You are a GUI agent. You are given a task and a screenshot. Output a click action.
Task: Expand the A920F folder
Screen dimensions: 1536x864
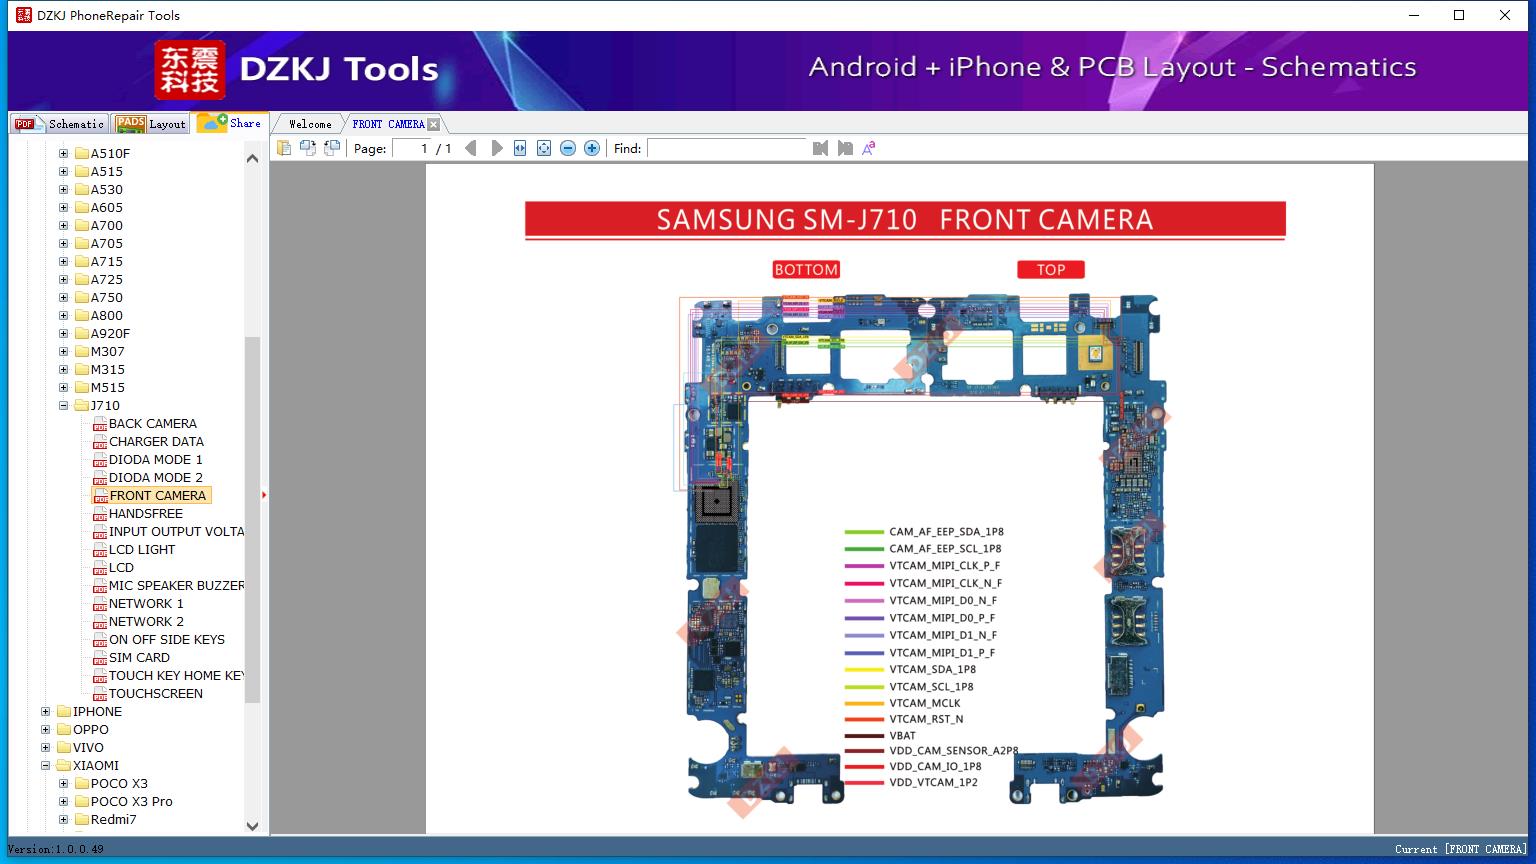click(64, 334)
